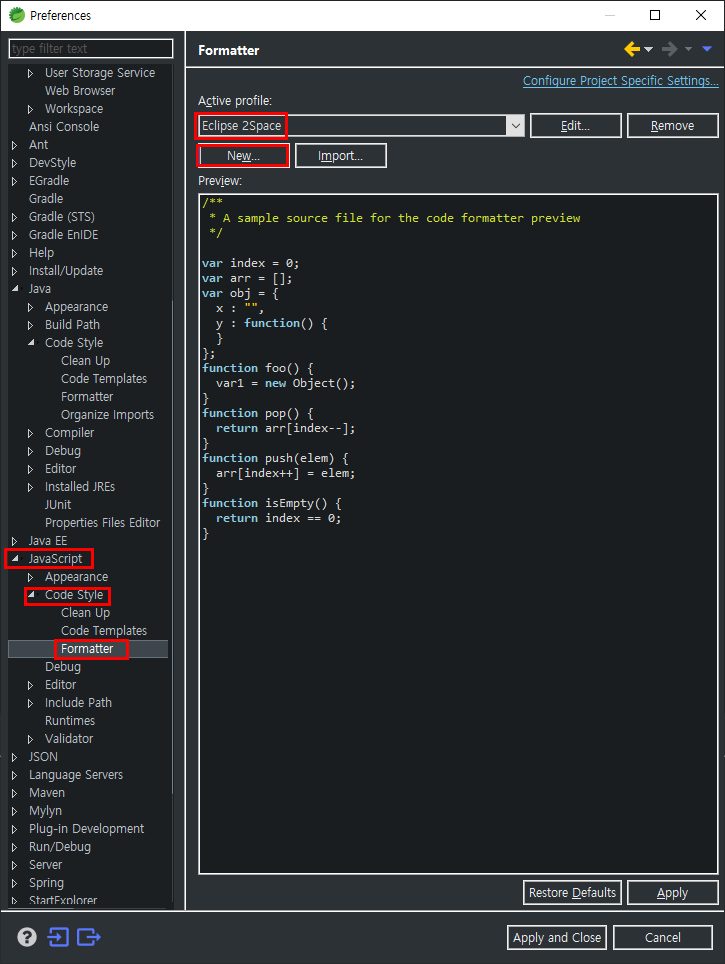Click the Cancel button
The width and height of the screenshot is (725, 964).
point(663,938)
